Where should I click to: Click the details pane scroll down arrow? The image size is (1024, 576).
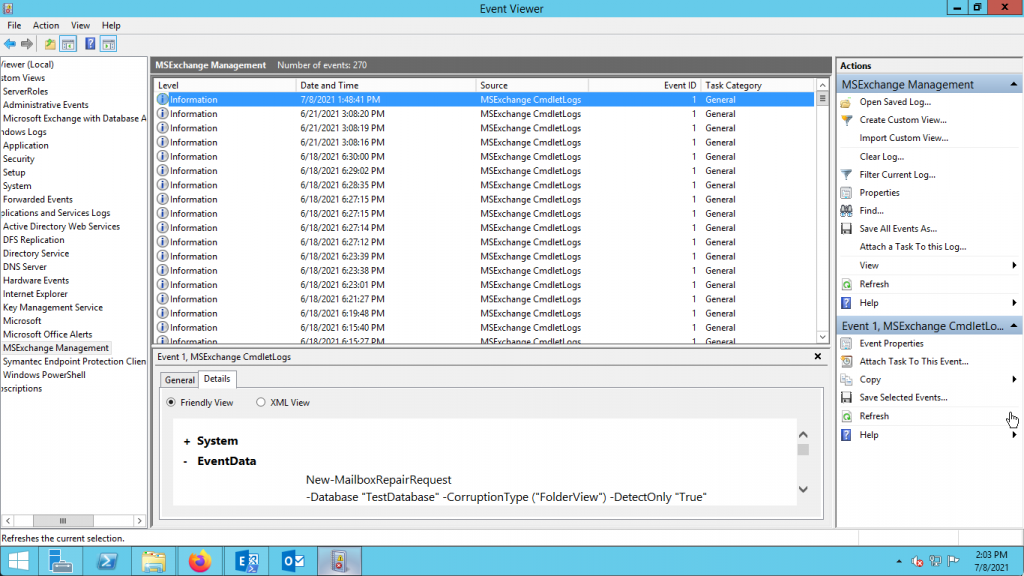point(803,489)
